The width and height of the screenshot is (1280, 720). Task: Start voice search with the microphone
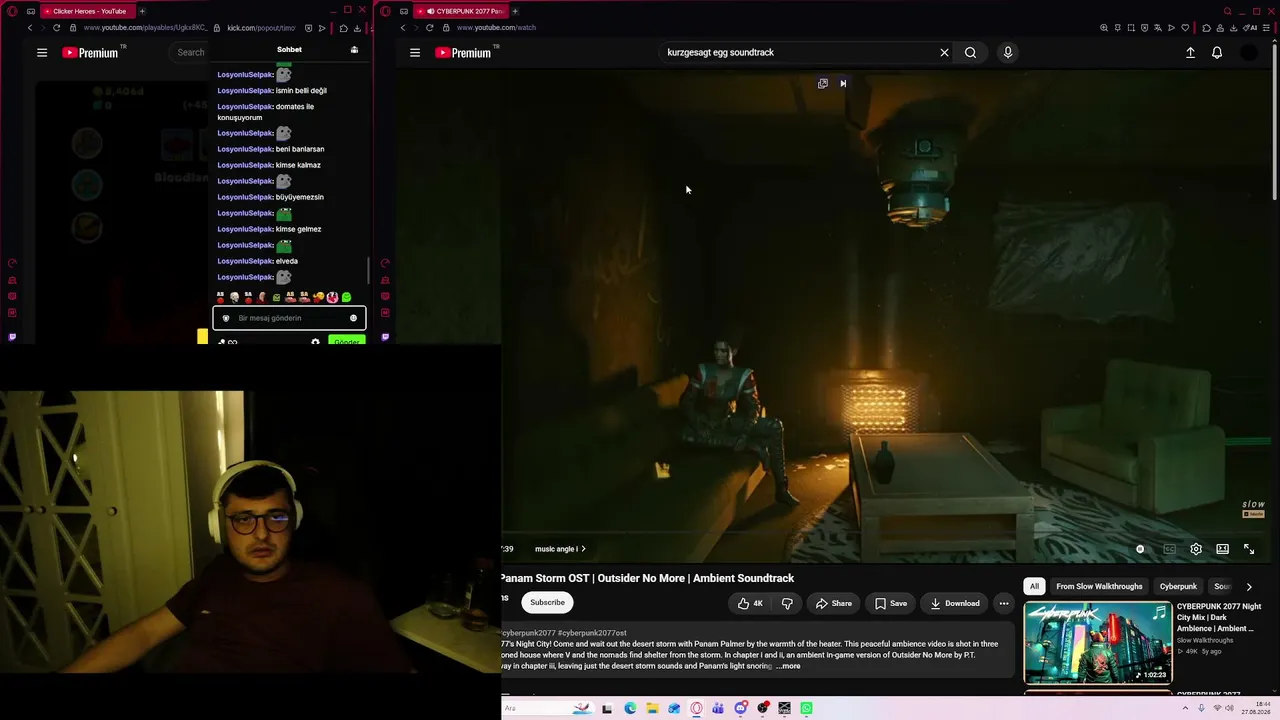pyautogui.click(x=1007, y=53)
